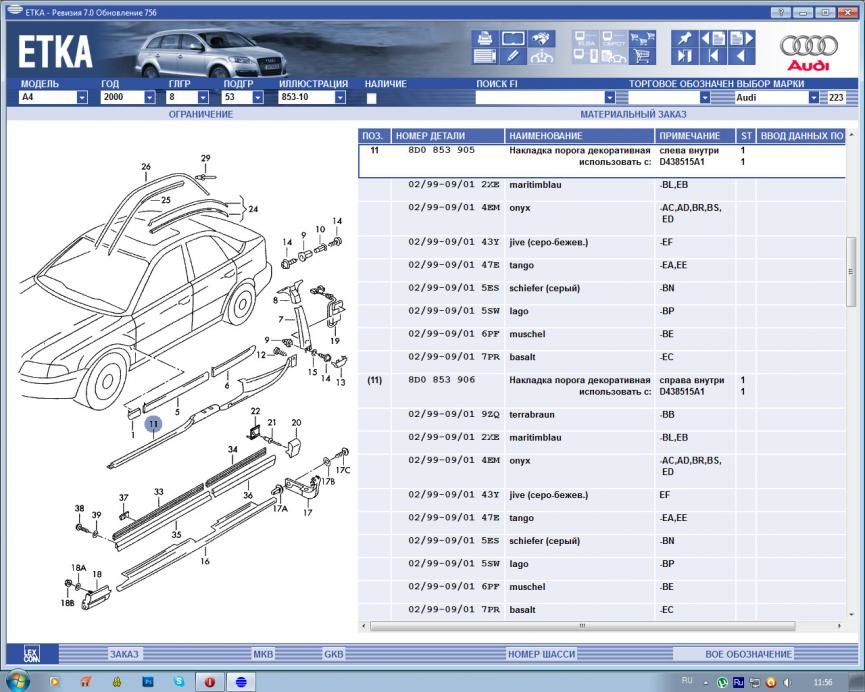The width and height of the screenshot is (865, 692).
Task: Open the ГЛГР dropdown showing 8
Action: [203, 97]
